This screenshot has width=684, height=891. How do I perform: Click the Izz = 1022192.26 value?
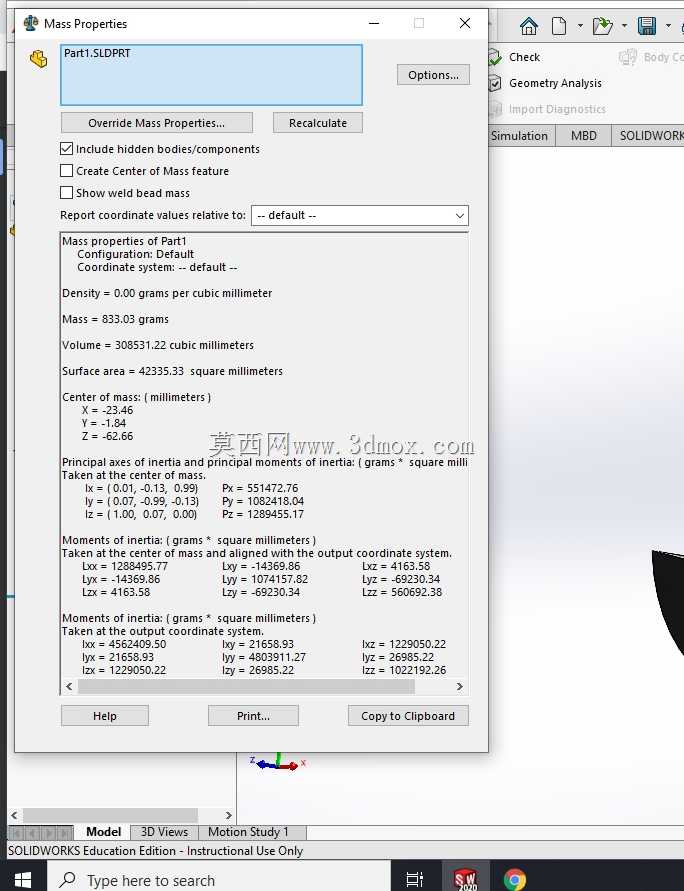click(x=404, y=670)
